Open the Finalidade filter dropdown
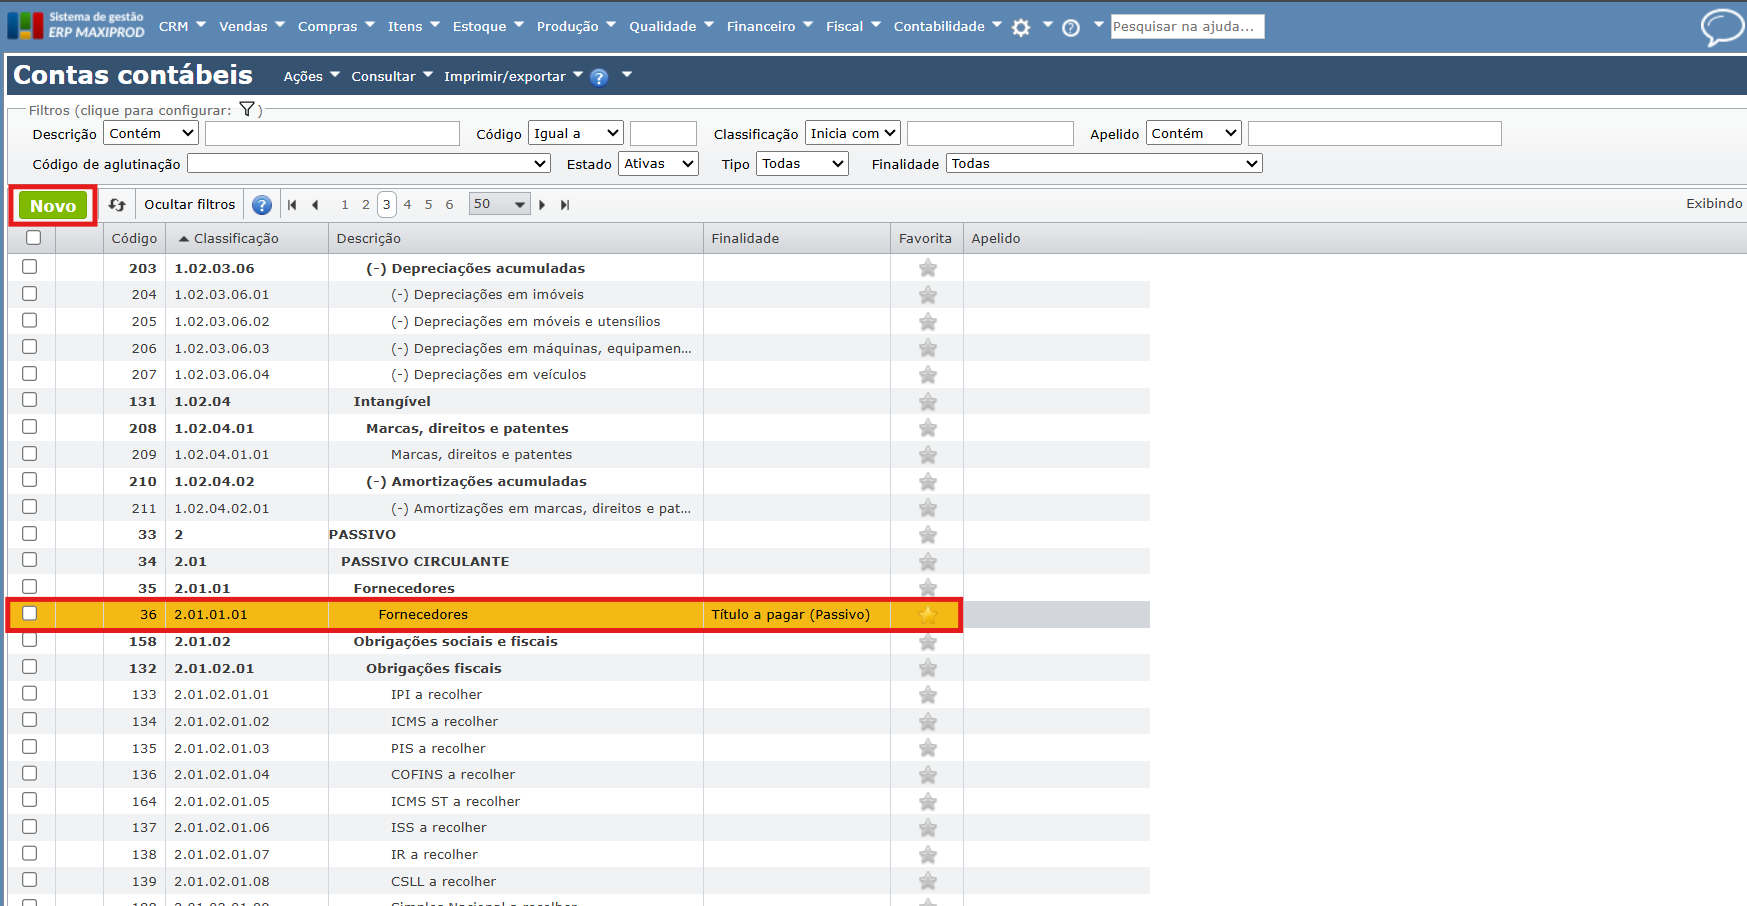 coord(1104,164)
